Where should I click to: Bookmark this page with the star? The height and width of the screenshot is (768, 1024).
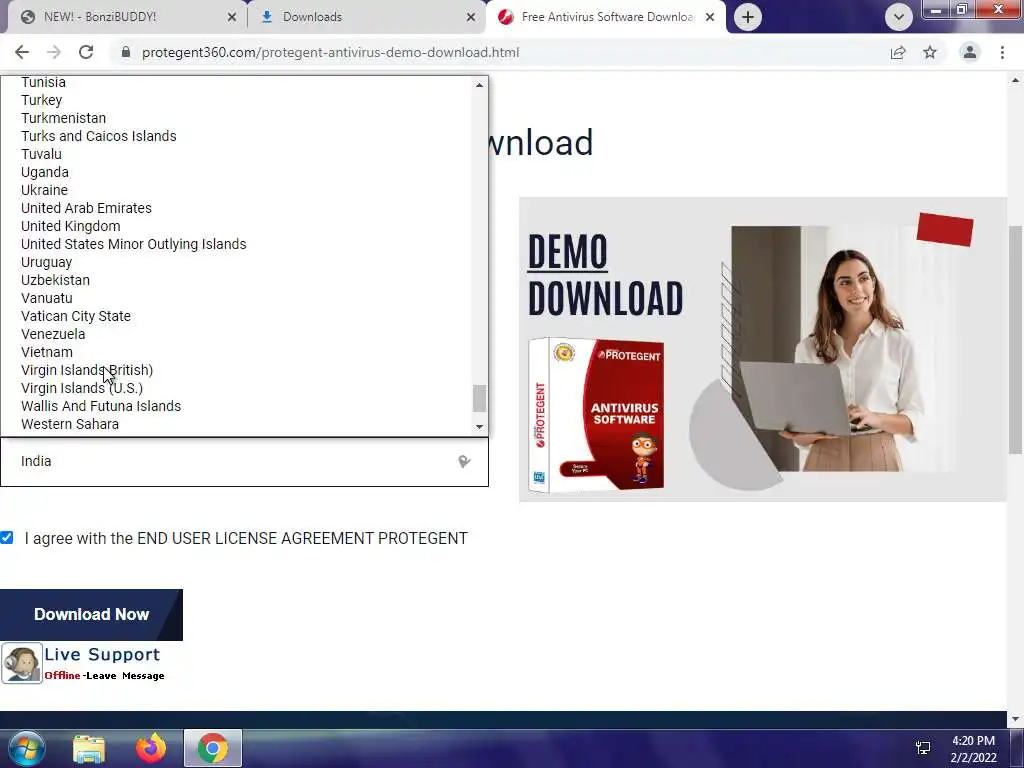[930, 52]
